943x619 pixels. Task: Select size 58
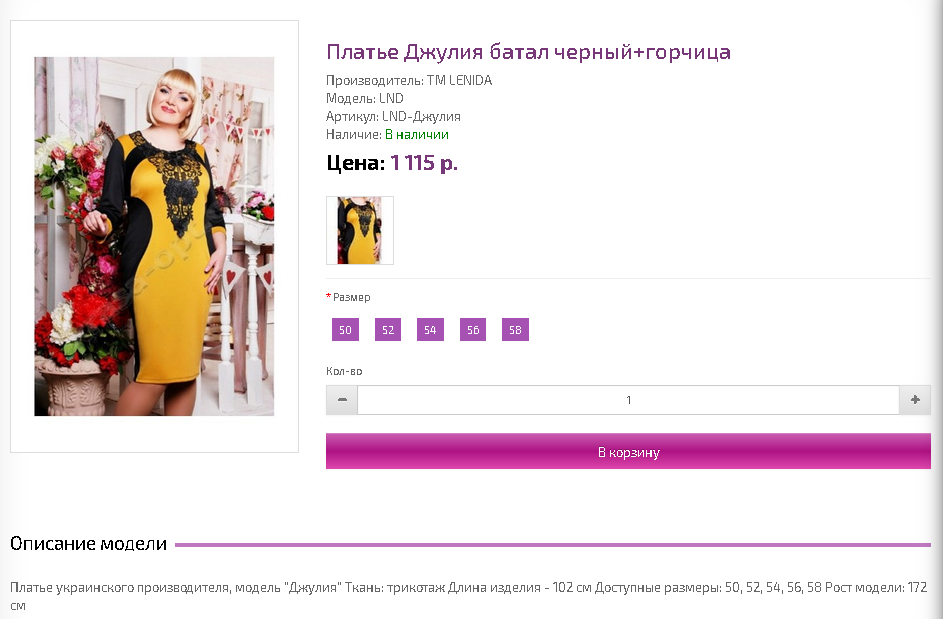515,330
